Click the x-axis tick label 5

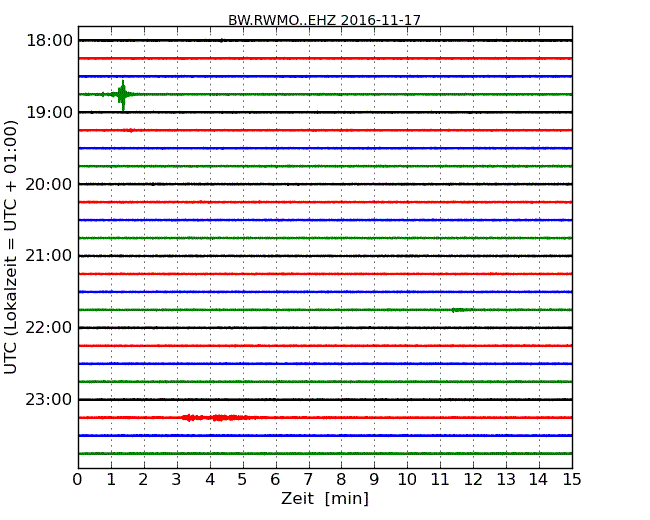tap(242, 480)
